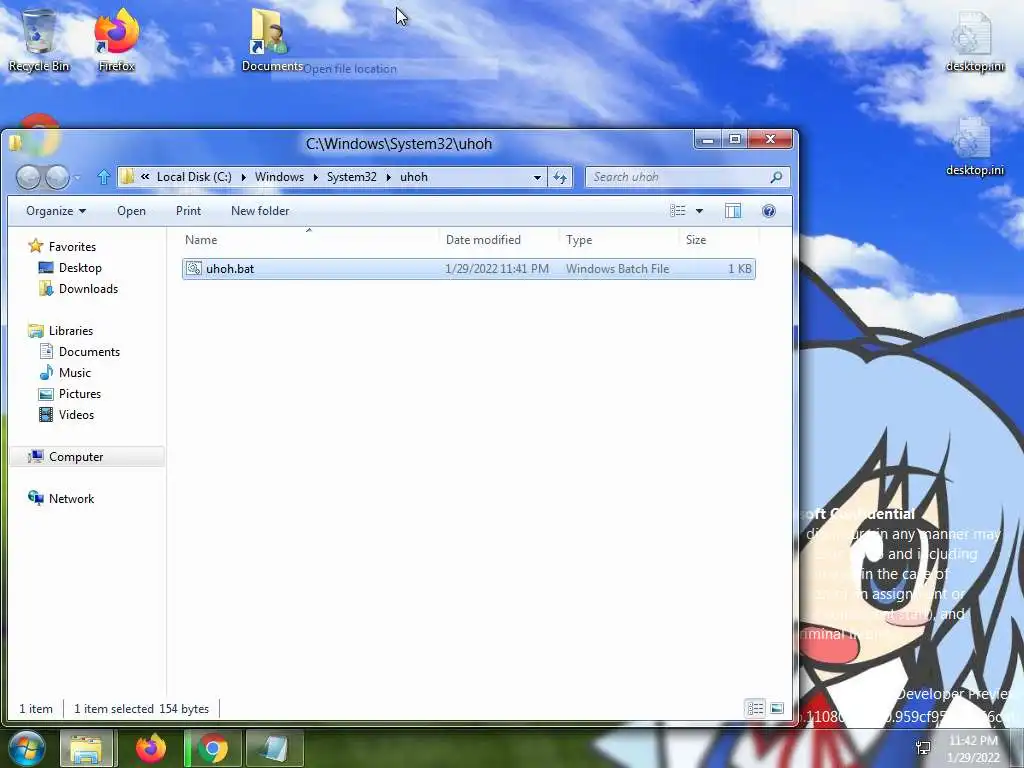Open Chrome from the taskbar

pyautogui.click(x=213, y=748)
